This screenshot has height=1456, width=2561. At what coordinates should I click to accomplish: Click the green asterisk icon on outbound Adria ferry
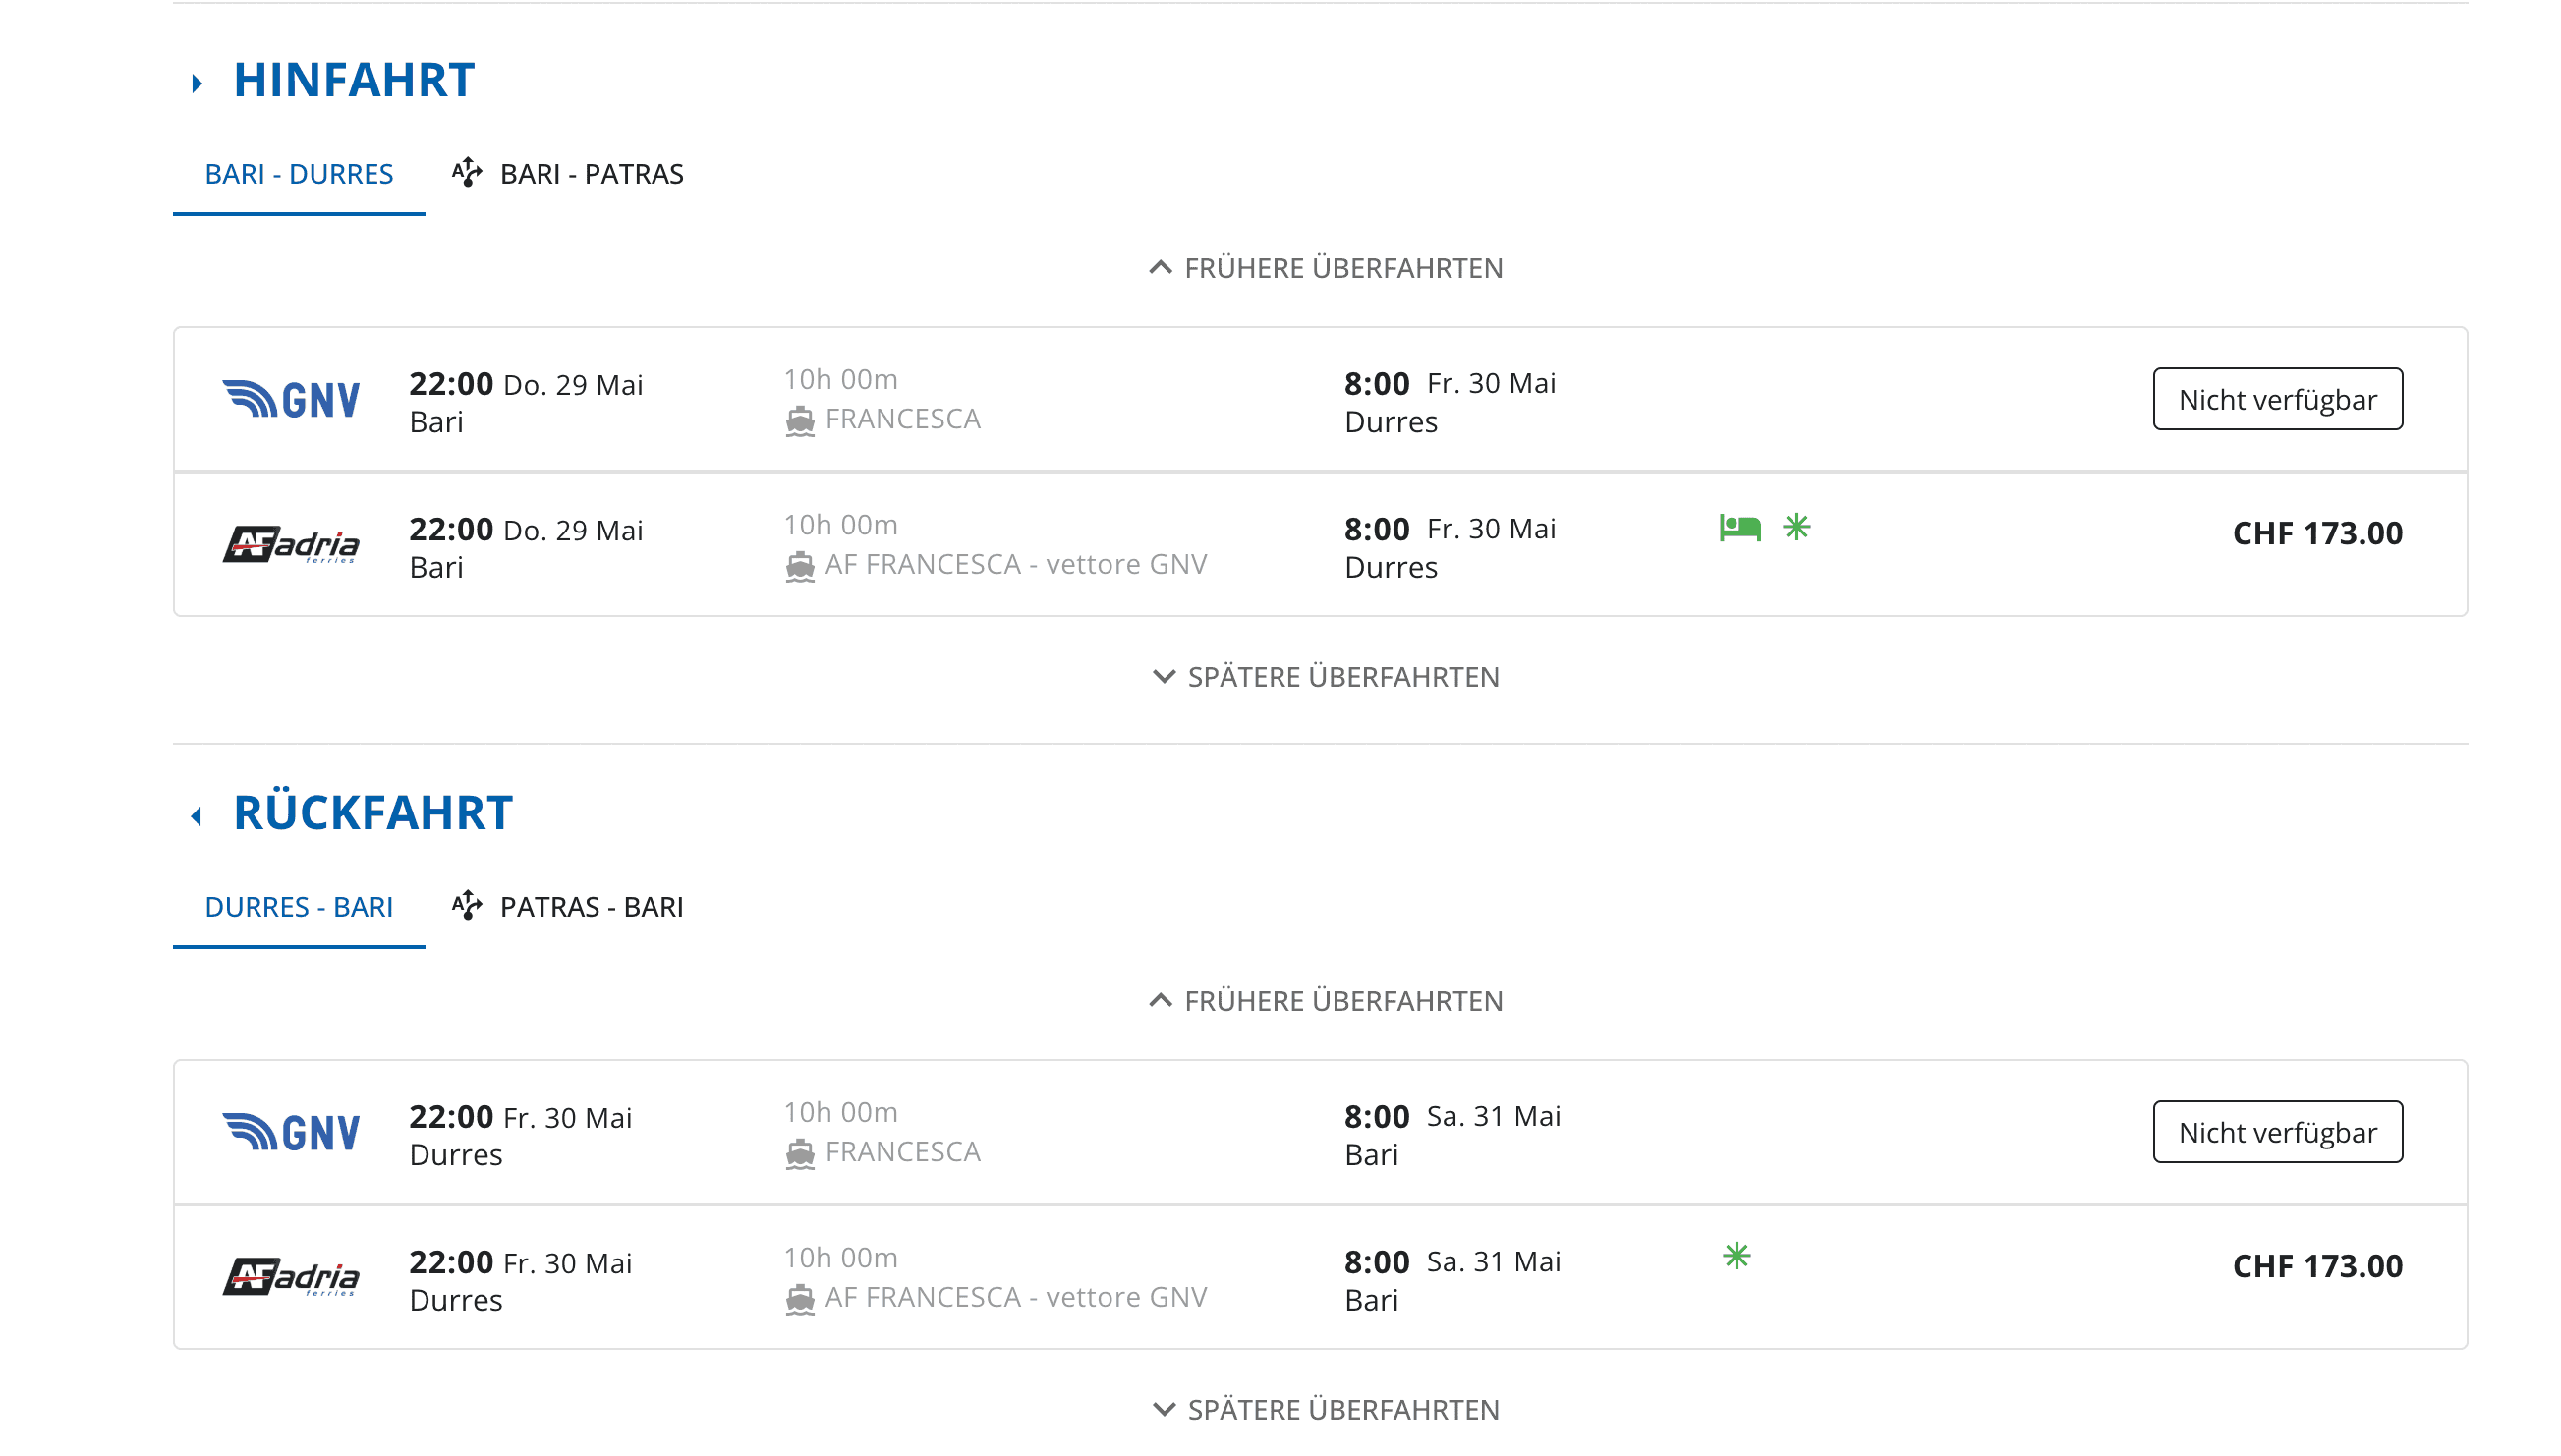tap(1796, 527)
